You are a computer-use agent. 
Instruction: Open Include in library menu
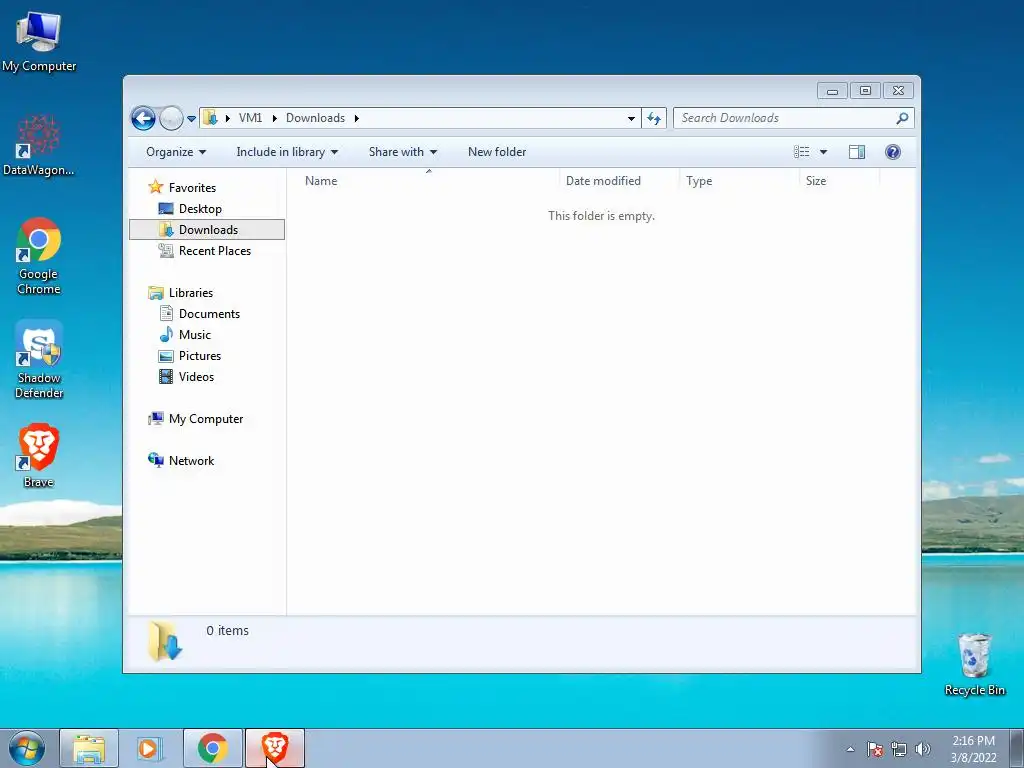287,152
